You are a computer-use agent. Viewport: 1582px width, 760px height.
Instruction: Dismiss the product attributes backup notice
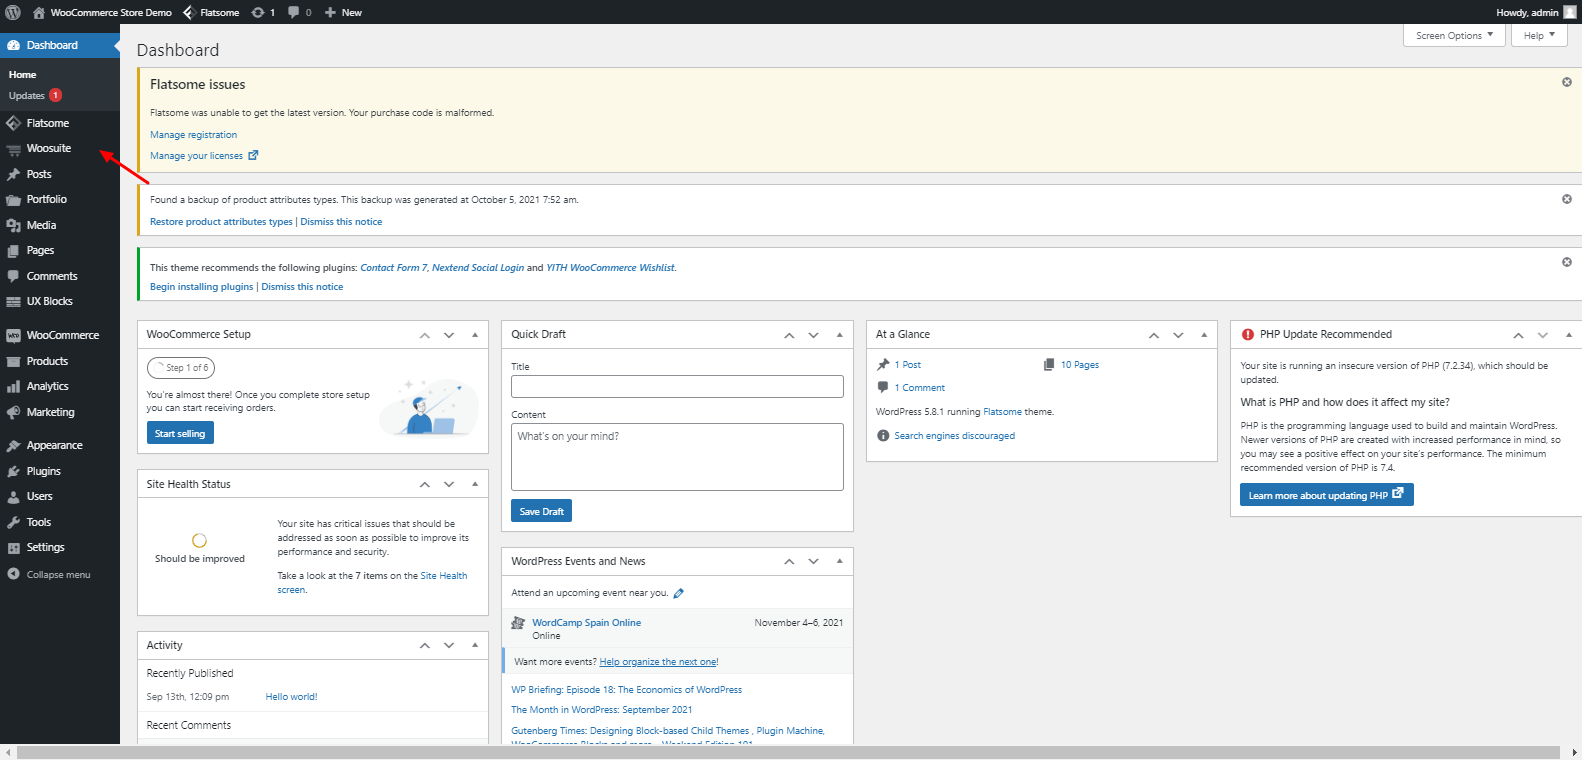coord(1567,199)
